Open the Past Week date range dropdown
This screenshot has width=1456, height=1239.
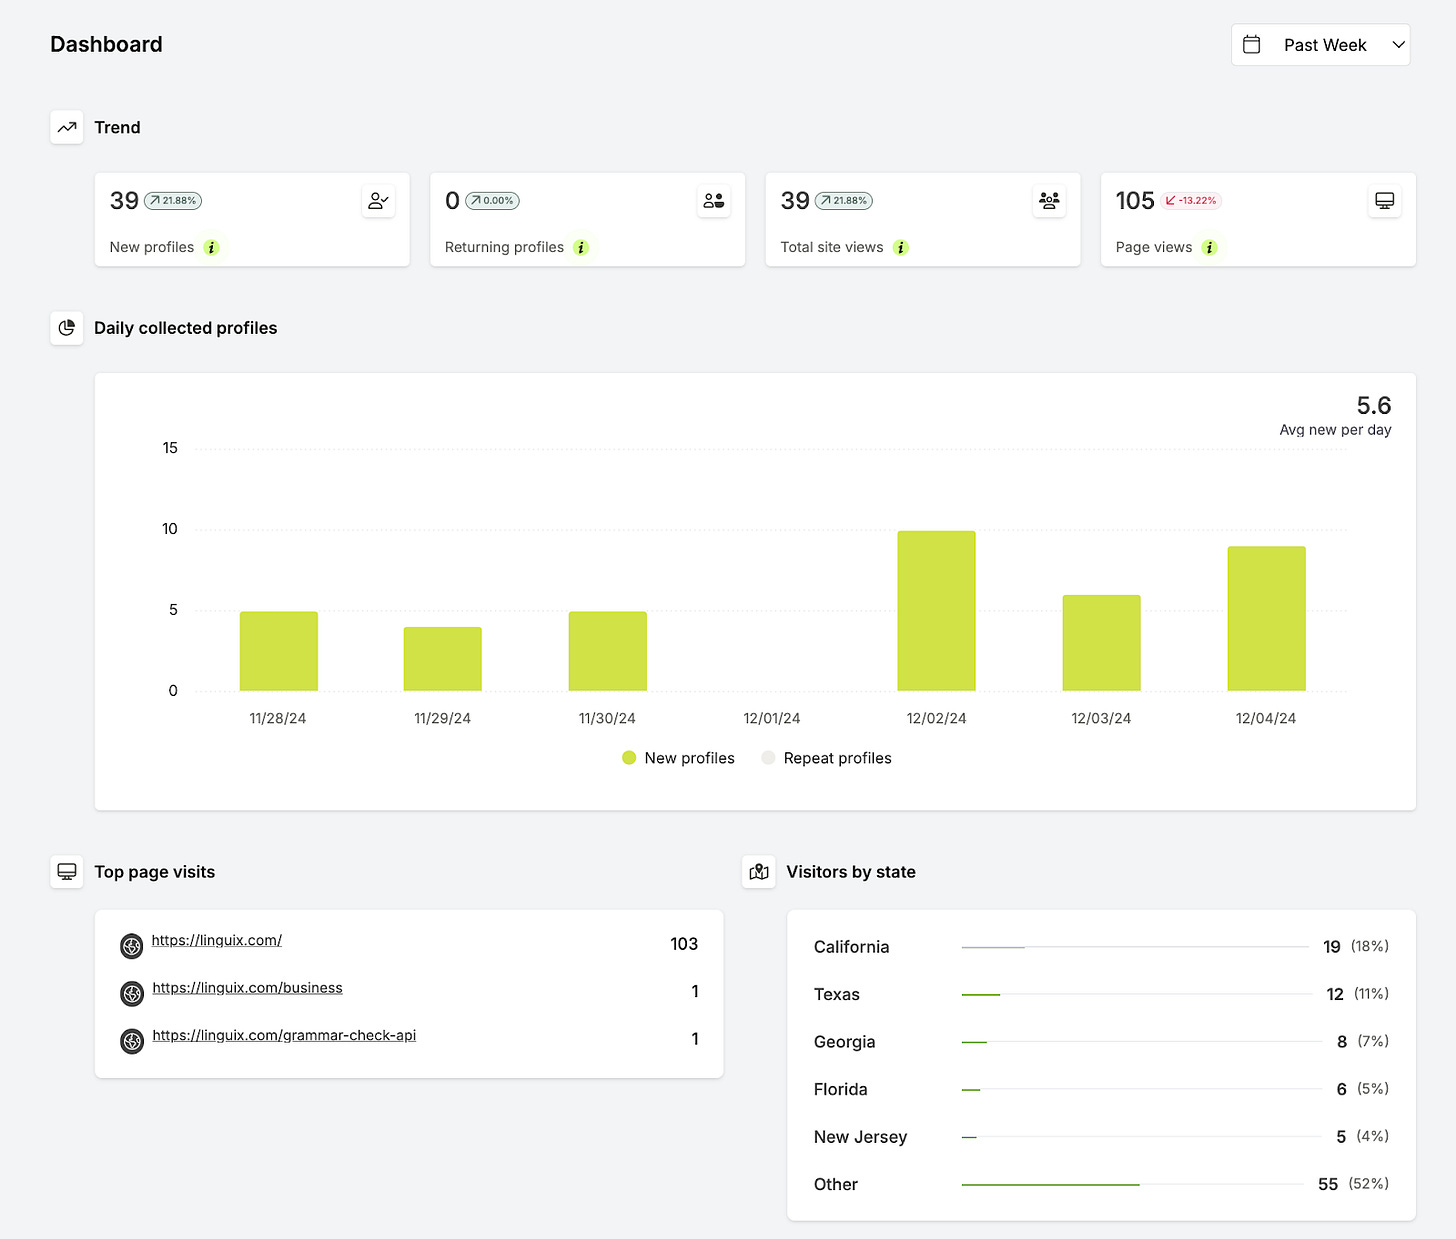(1320, 45)
